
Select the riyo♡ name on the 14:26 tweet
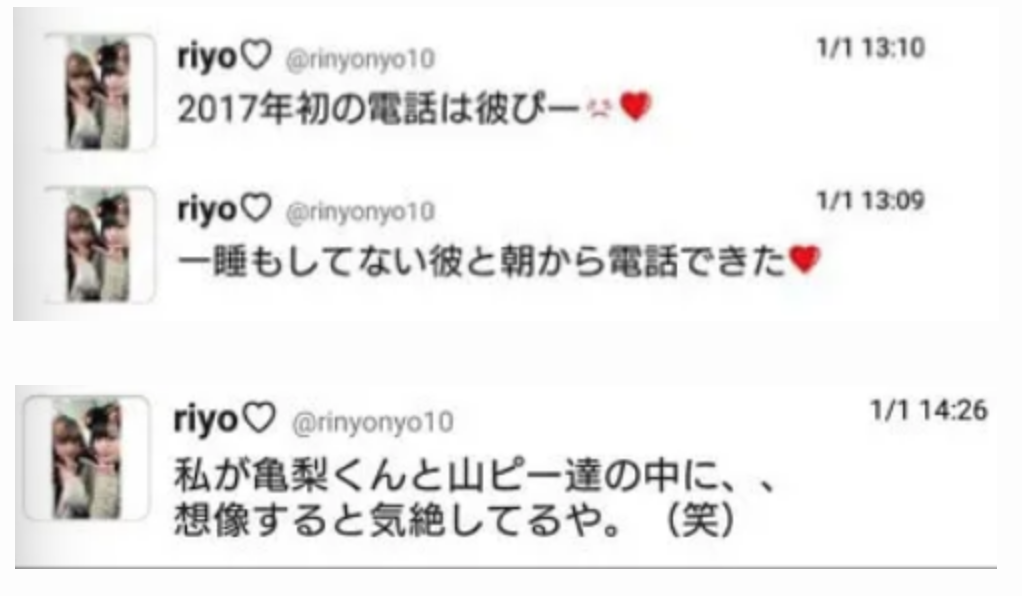click(225, 419)
